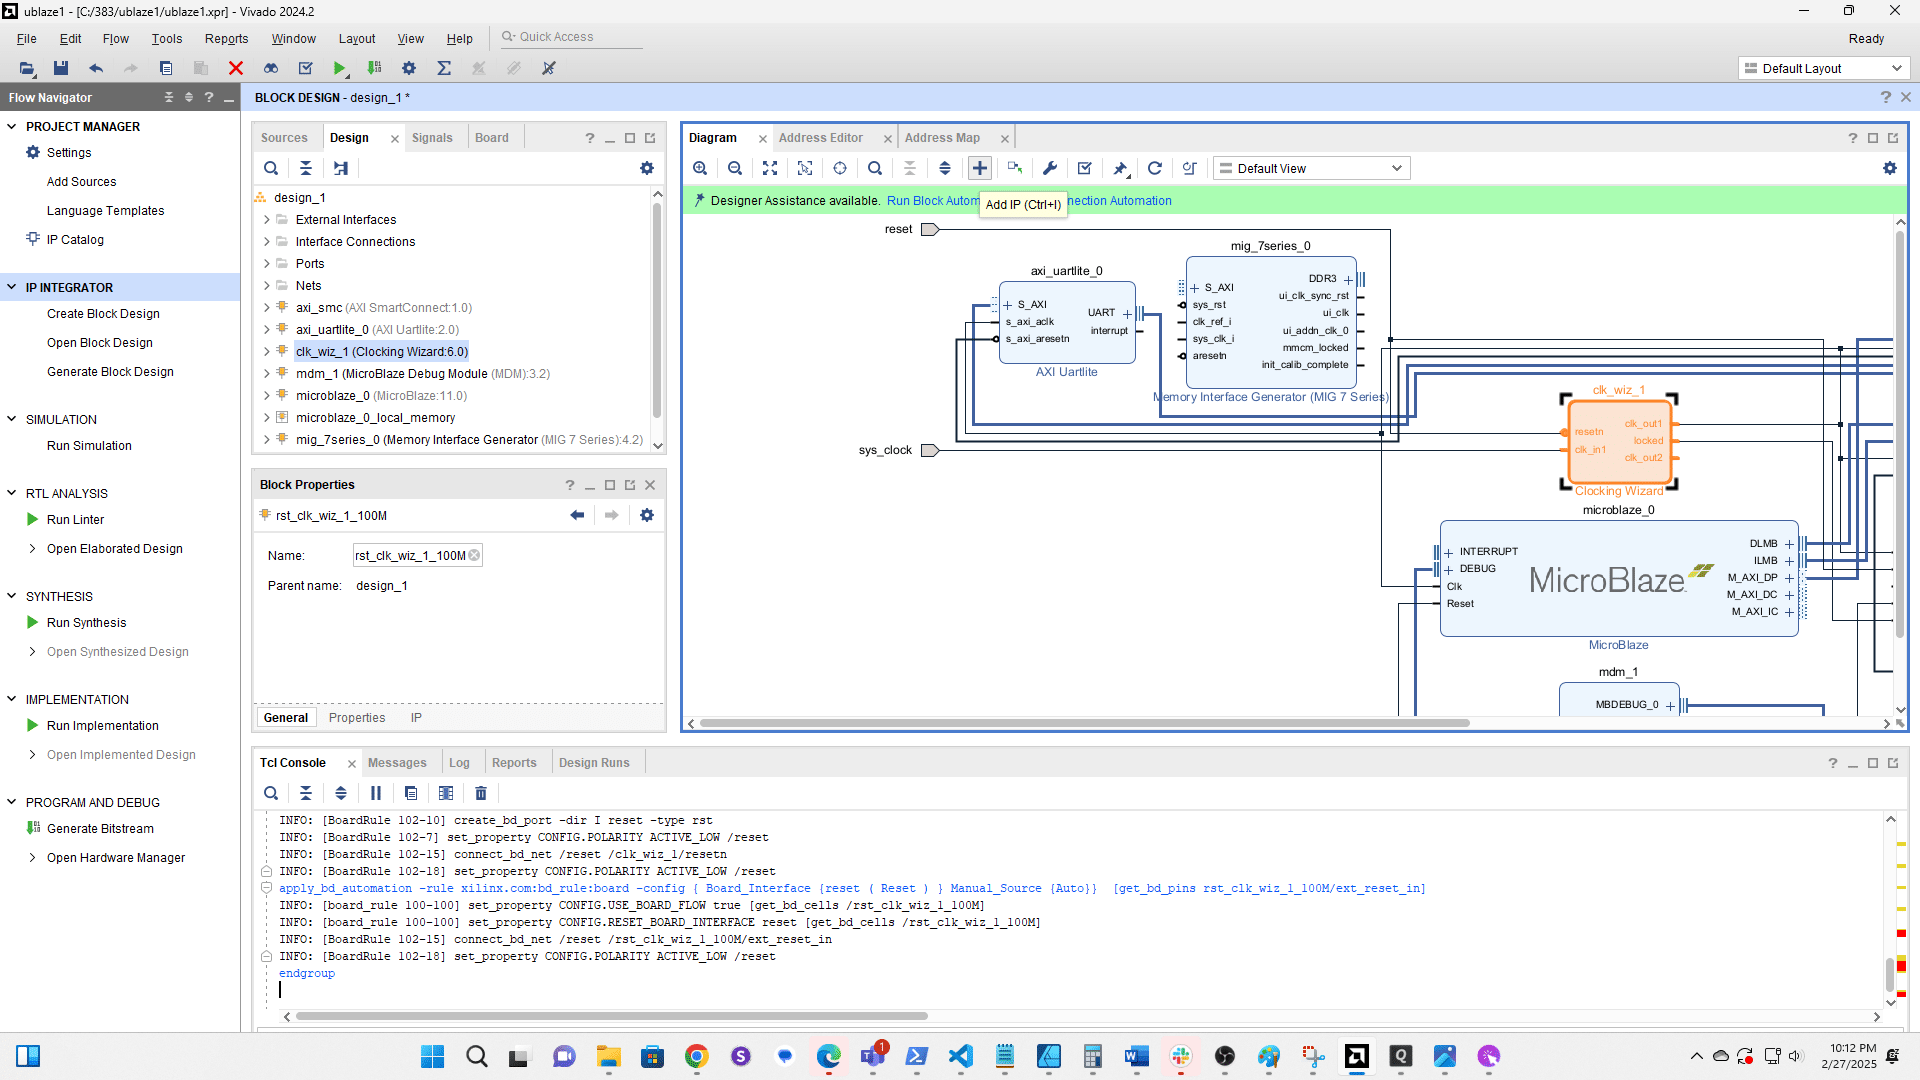Click Open Block Design in Flow Navigator

pyautogui.click(x=100, y=342)
